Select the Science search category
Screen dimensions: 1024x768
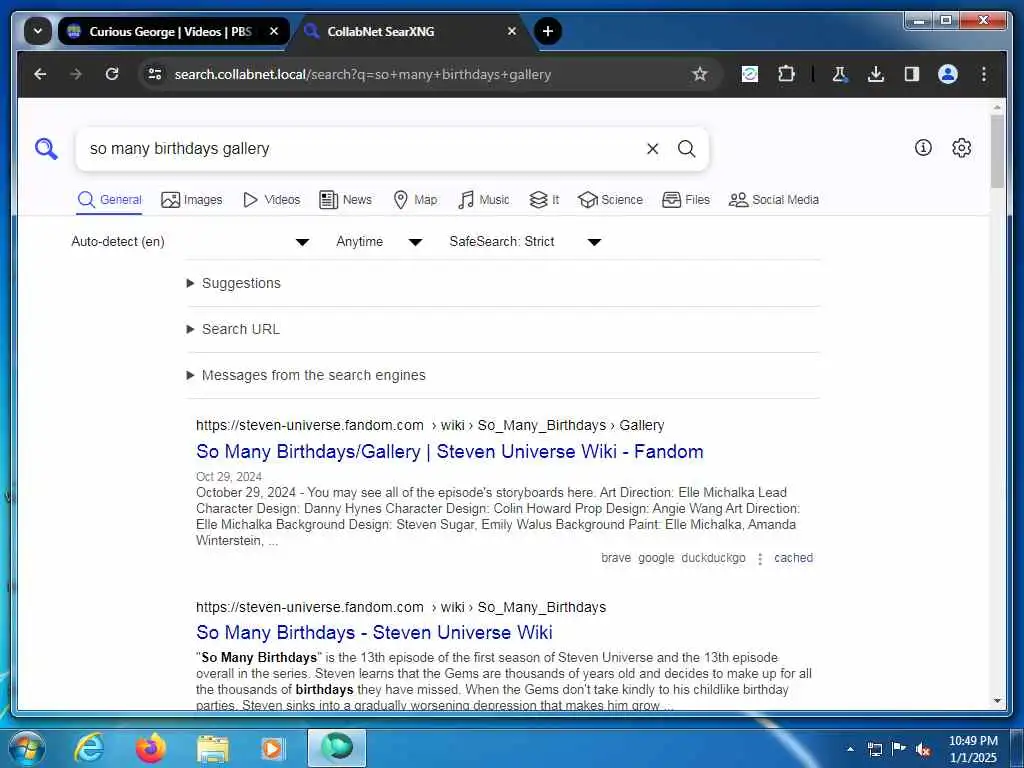click(611, 200)
